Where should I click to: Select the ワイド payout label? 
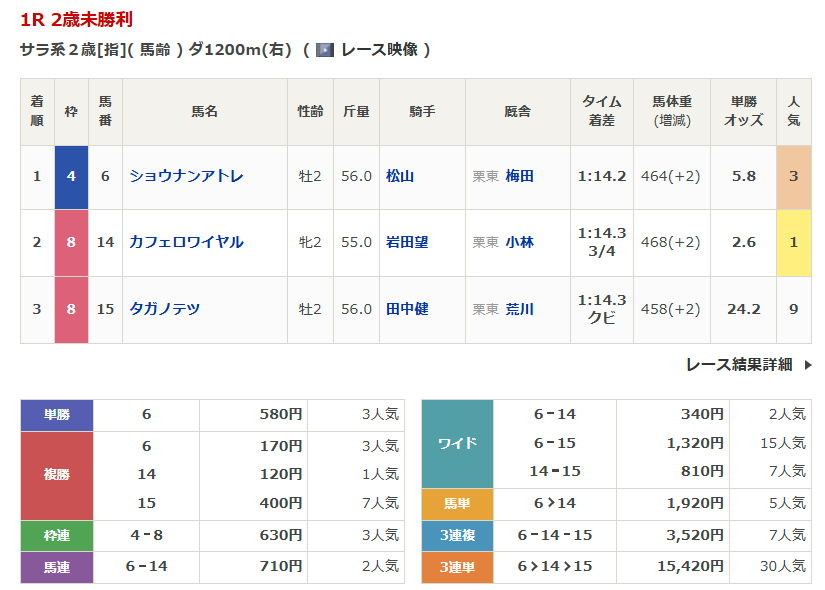[x=457, y=443]
